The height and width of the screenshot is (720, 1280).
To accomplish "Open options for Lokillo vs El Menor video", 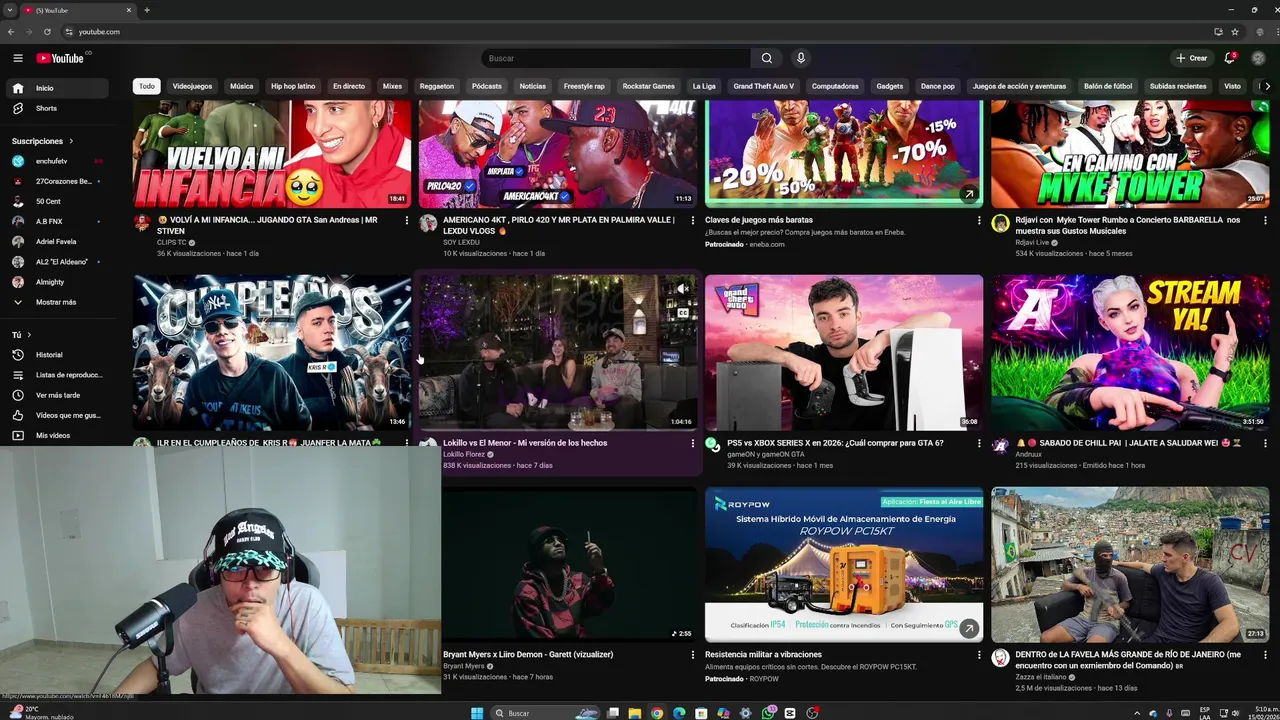I will pyautogui.click(x=692, y=443).
